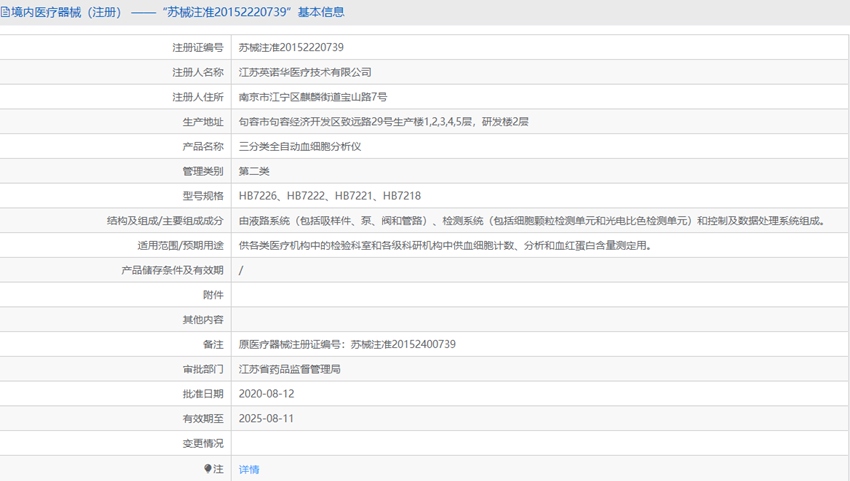Select remark 原医疗器械注册证编号：苏械注准20152400739
This screenshot has width=850, height=481.
pos(347,344)
